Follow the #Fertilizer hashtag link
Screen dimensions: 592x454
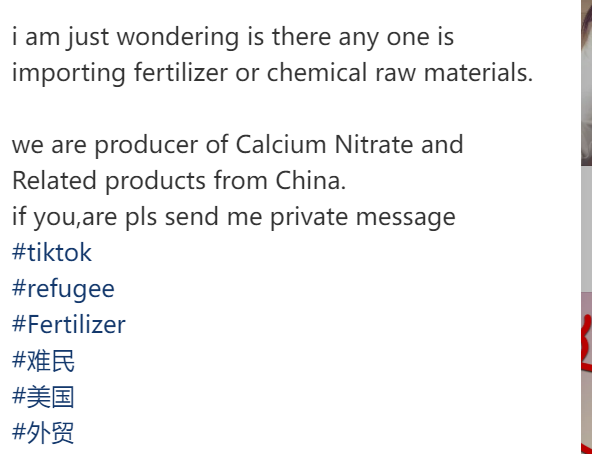(x=69, y=324)
